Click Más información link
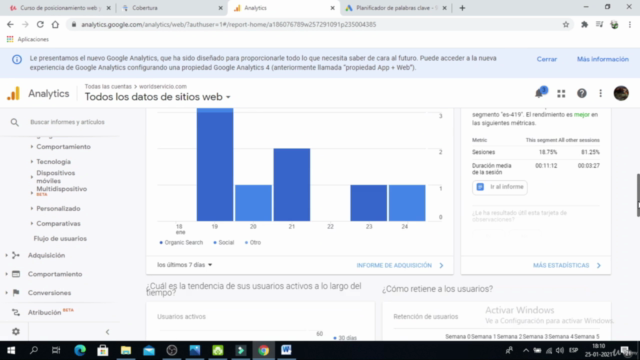 click(x=602, y=59)
